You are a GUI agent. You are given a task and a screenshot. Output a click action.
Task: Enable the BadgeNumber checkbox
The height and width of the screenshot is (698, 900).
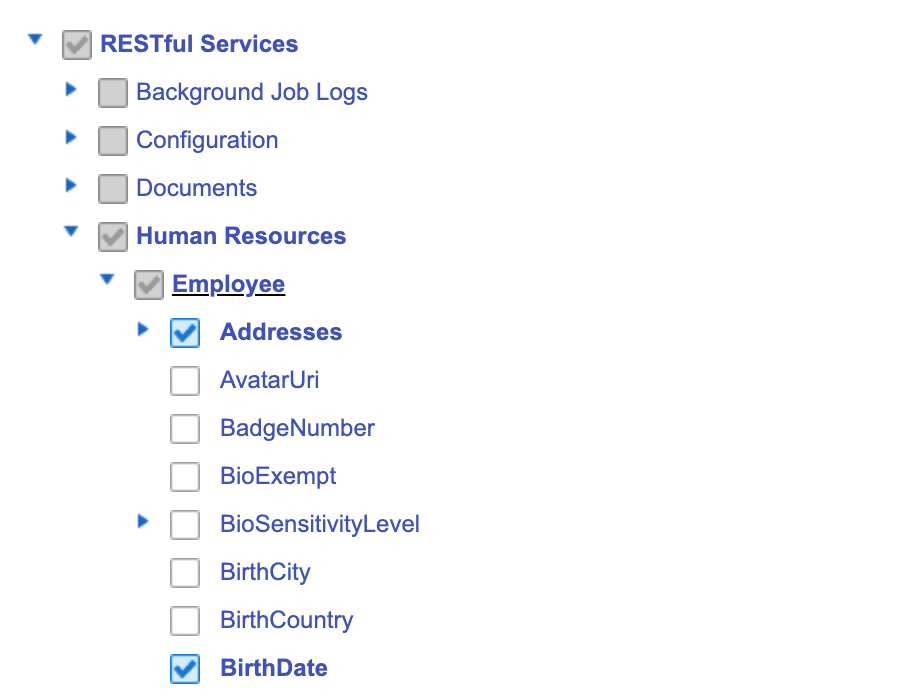point(185,429)
